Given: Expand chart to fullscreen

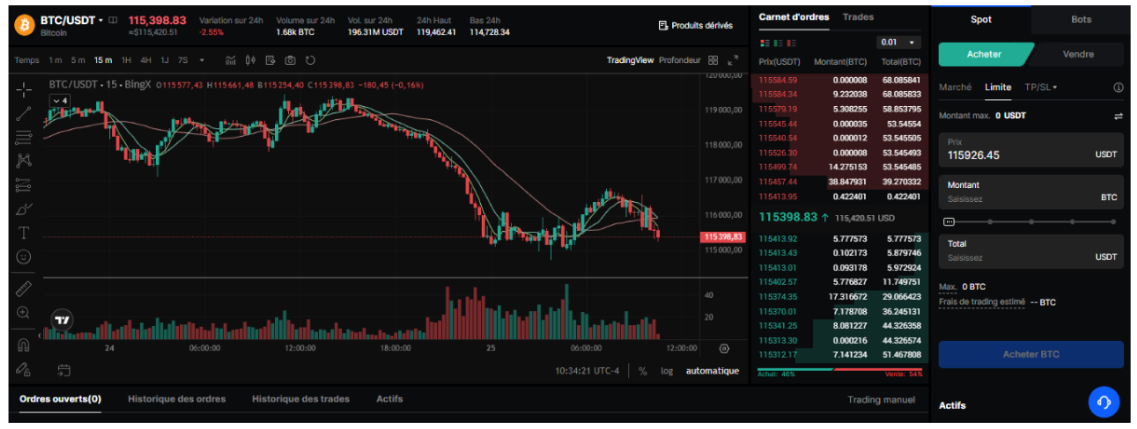Looking at the screenshot, I should coord(733,60).
